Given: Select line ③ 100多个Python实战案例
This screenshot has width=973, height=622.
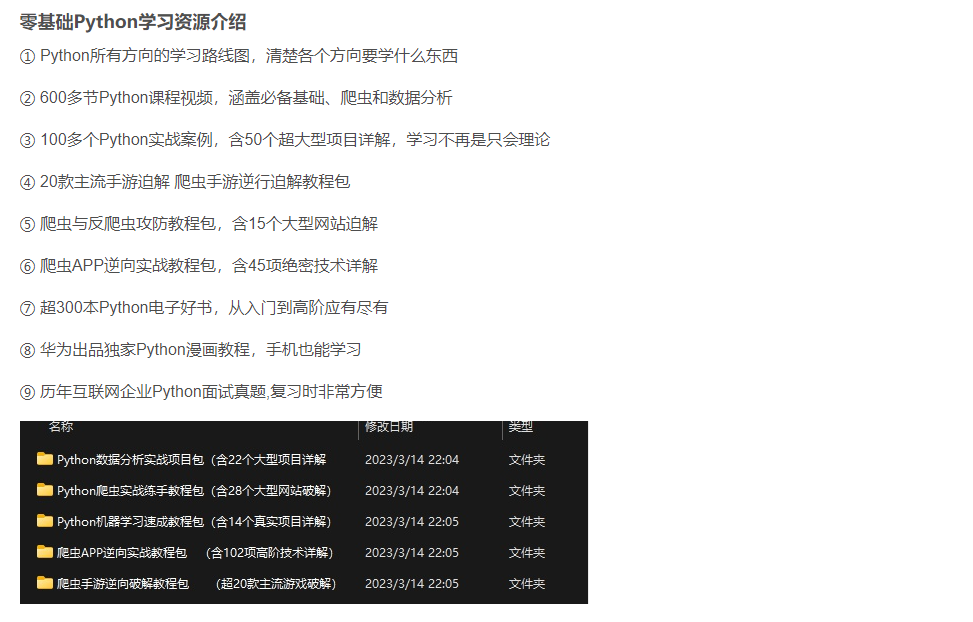Looking at the screenshot, I should pyautogui.click(x=285, y=140).
